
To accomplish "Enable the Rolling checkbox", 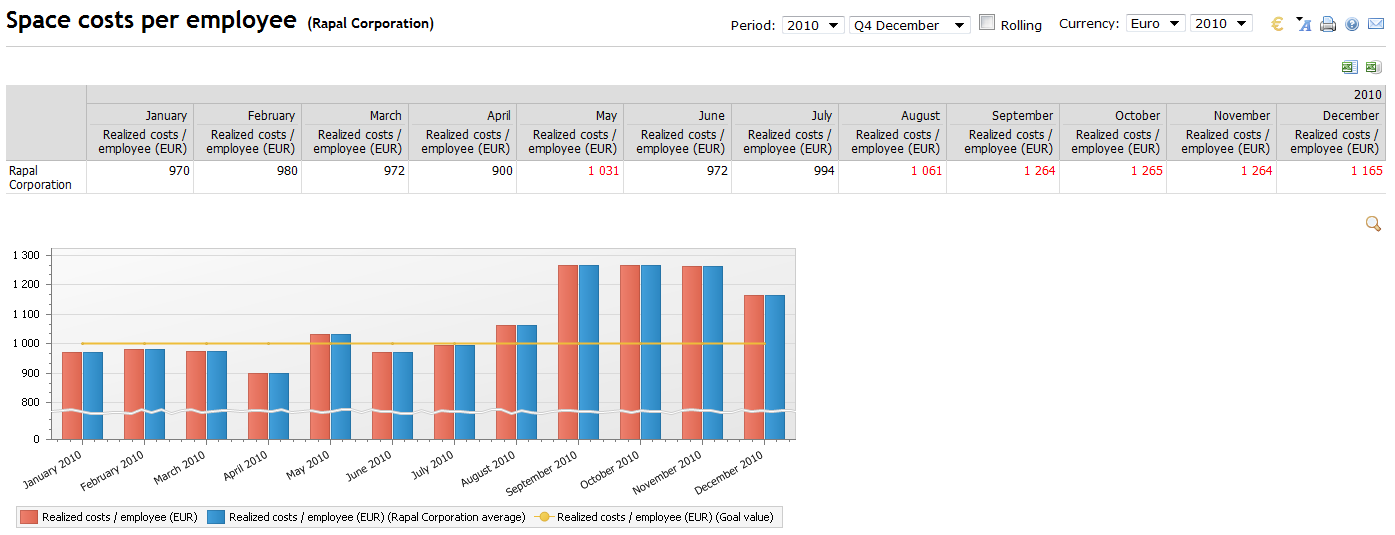I will [987, 23].
